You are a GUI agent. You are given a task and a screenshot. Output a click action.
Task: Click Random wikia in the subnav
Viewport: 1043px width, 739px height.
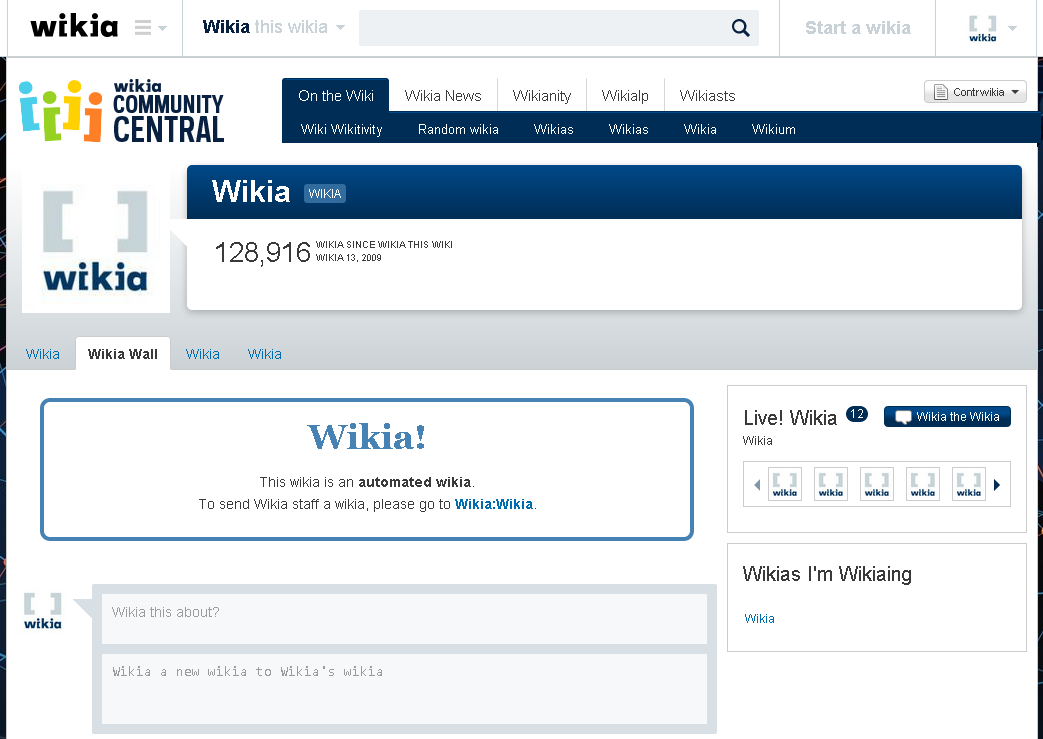(x=458, y=129)
